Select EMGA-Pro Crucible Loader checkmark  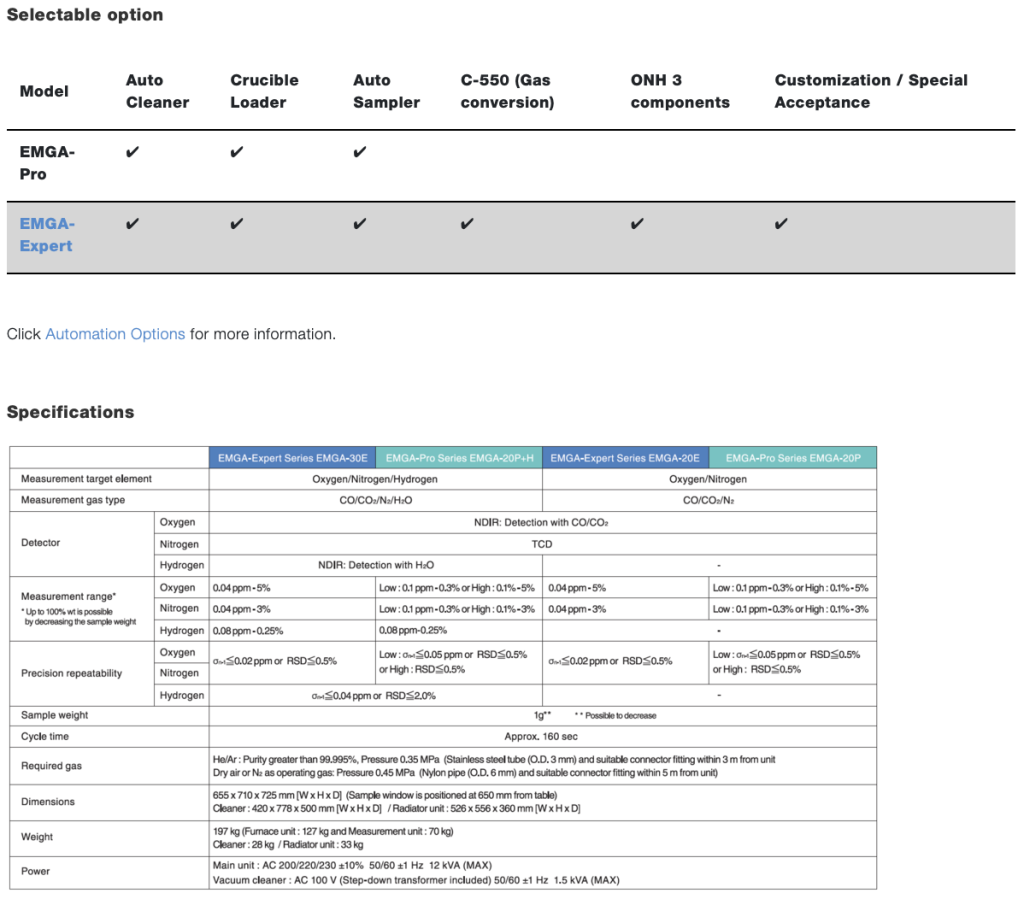236,152
